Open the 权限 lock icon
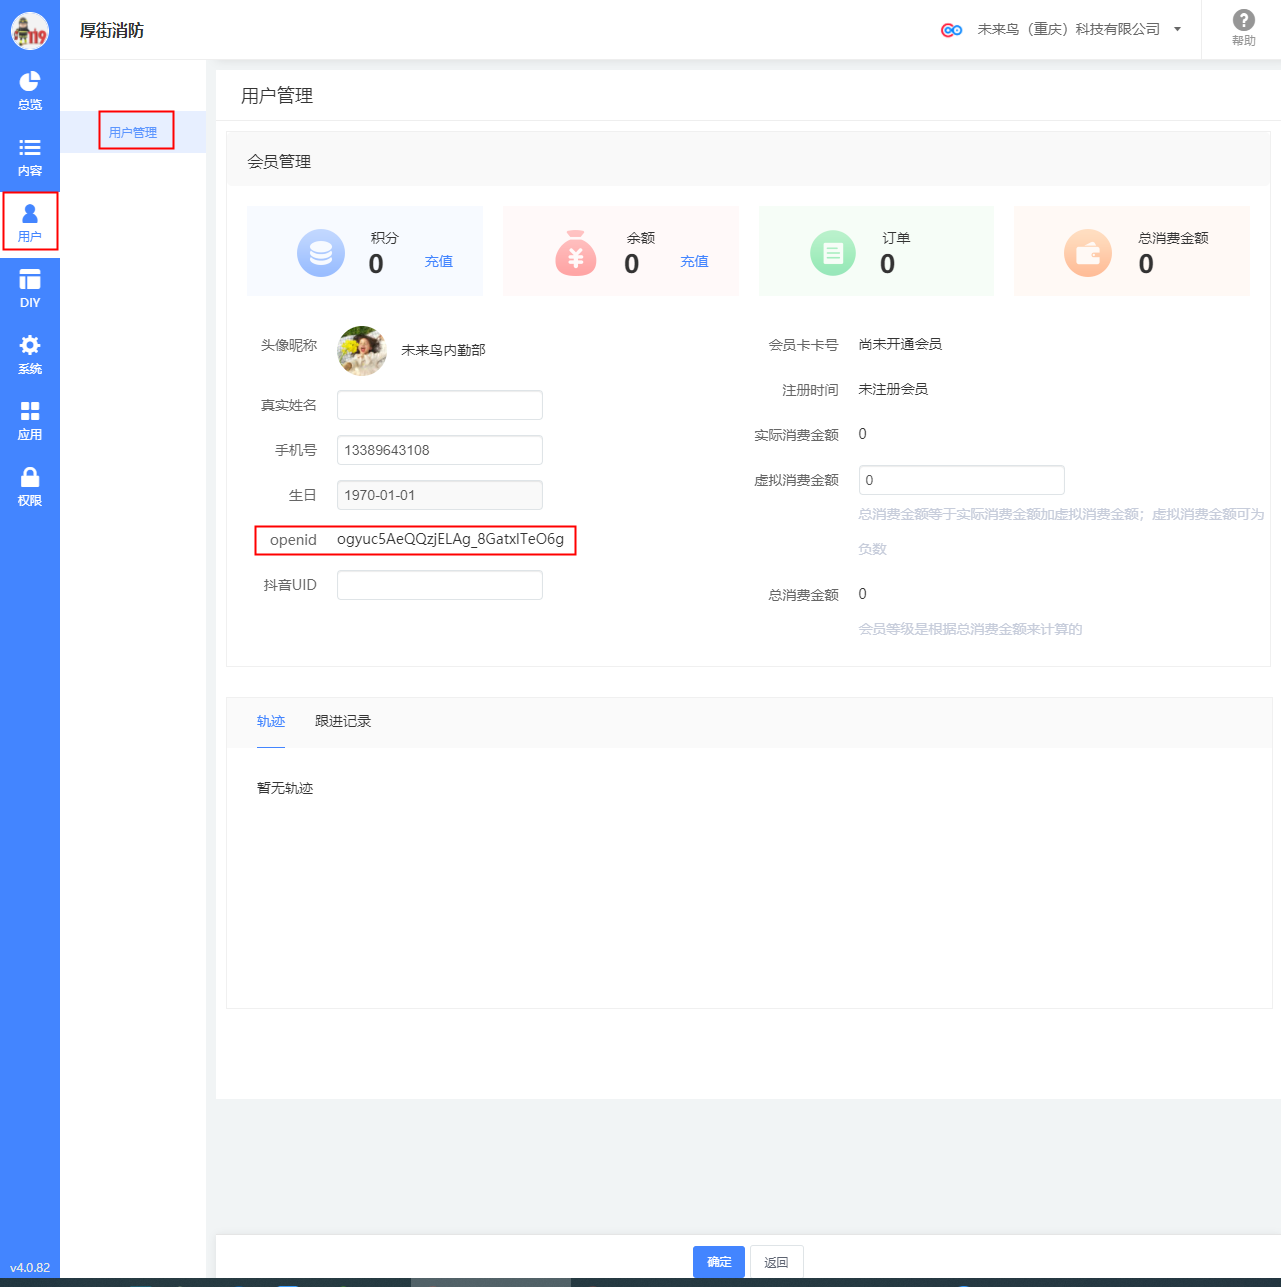The height and width of the screenshot is (1287, 1281). point(30,487)
